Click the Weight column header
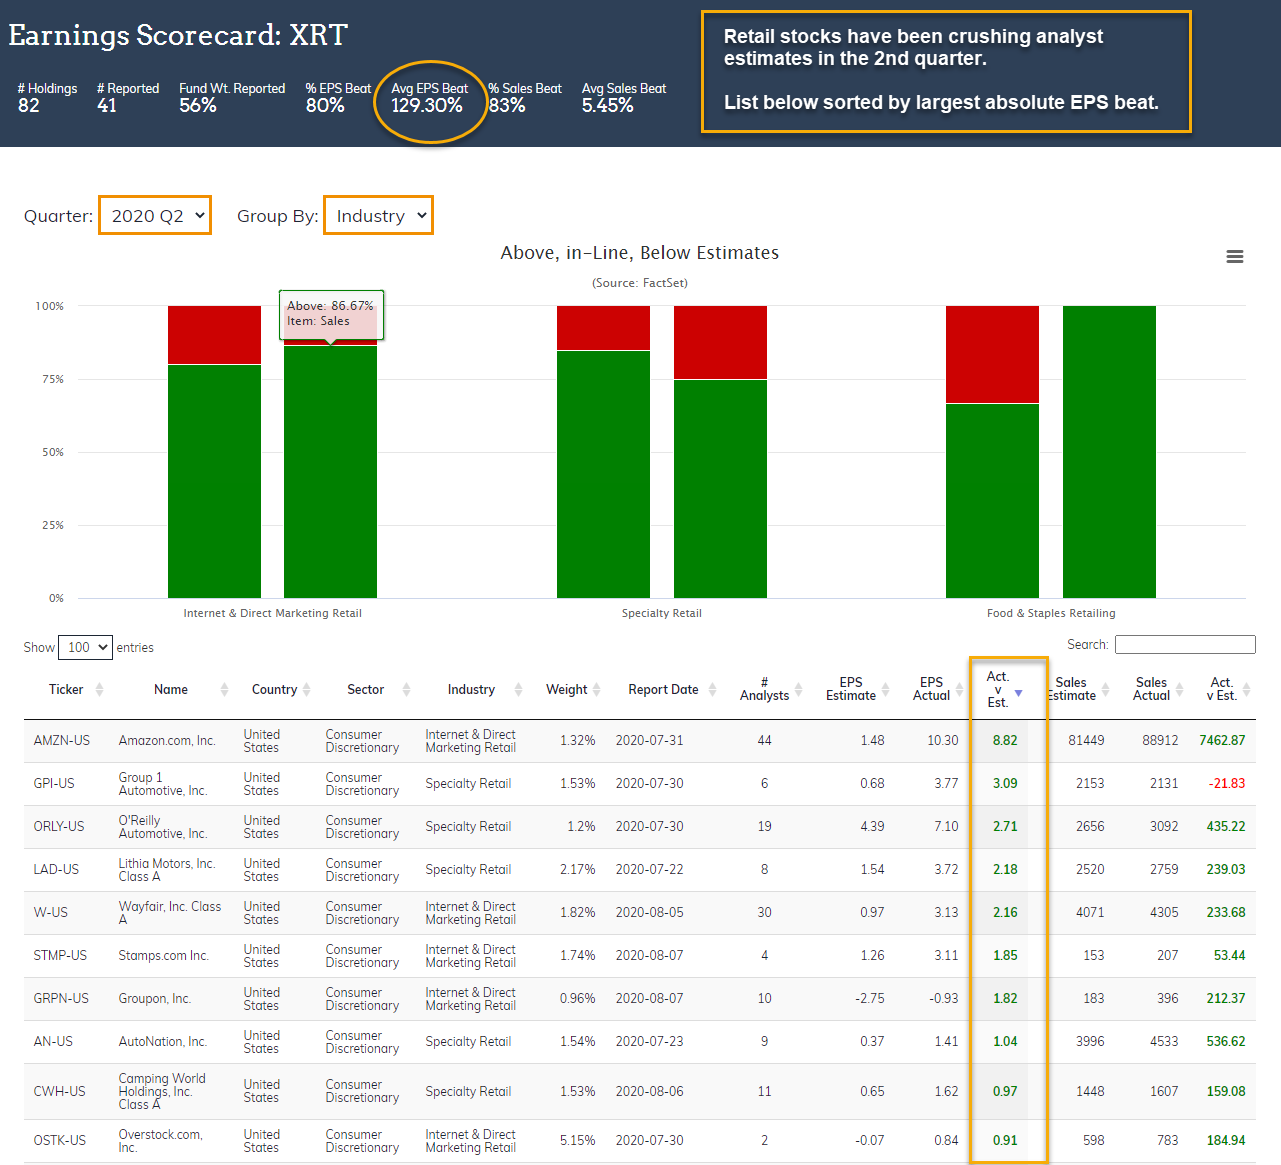 click(566, 690)
